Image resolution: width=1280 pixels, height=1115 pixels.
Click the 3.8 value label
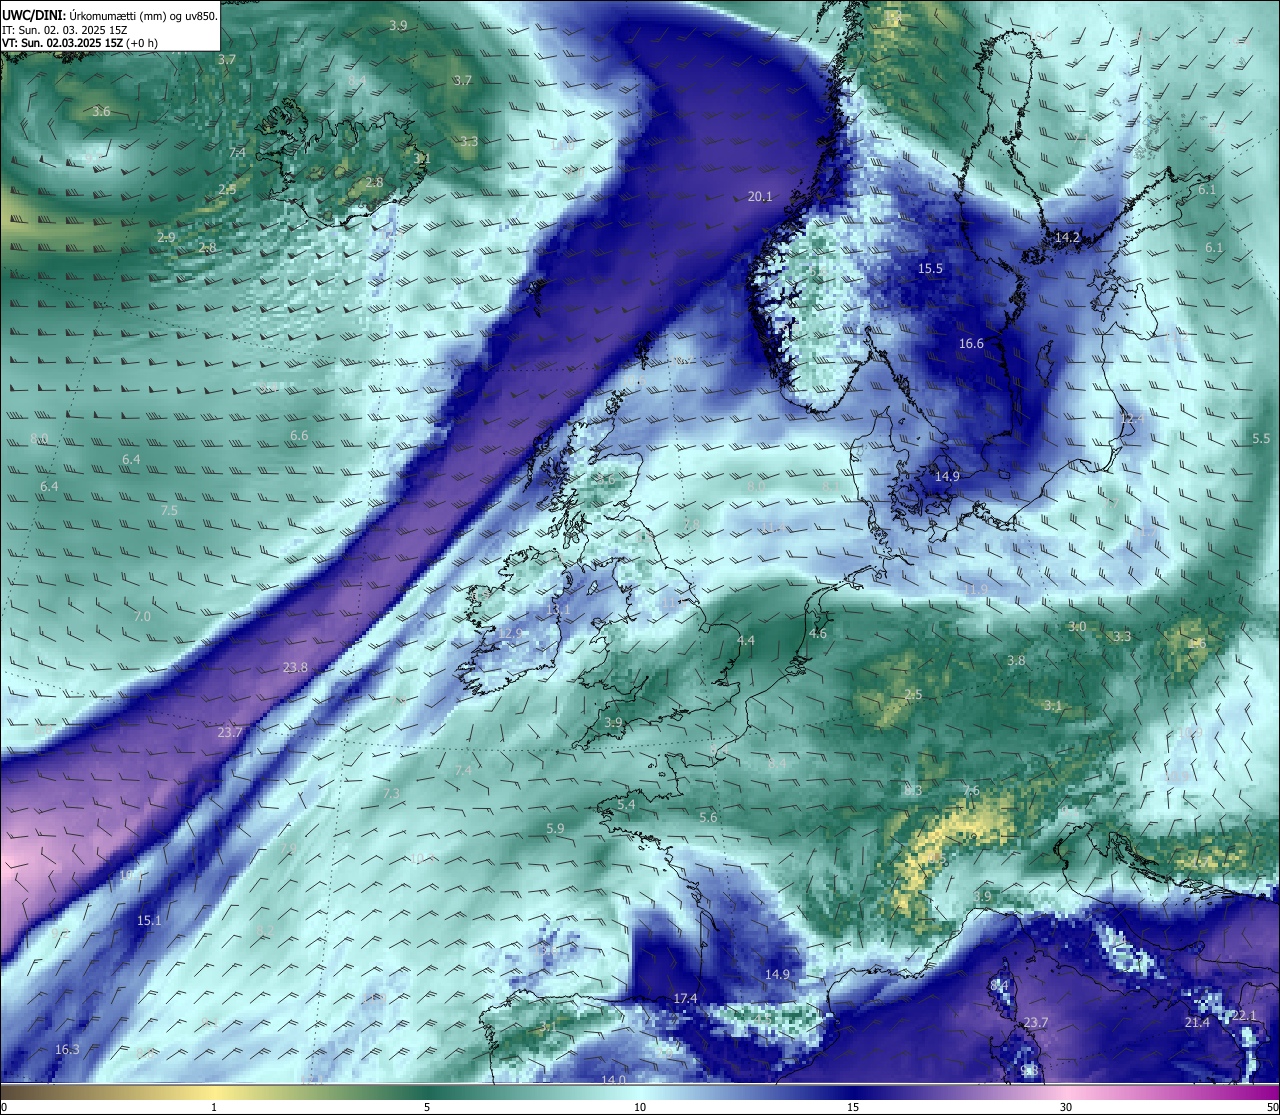[1016, 661]
